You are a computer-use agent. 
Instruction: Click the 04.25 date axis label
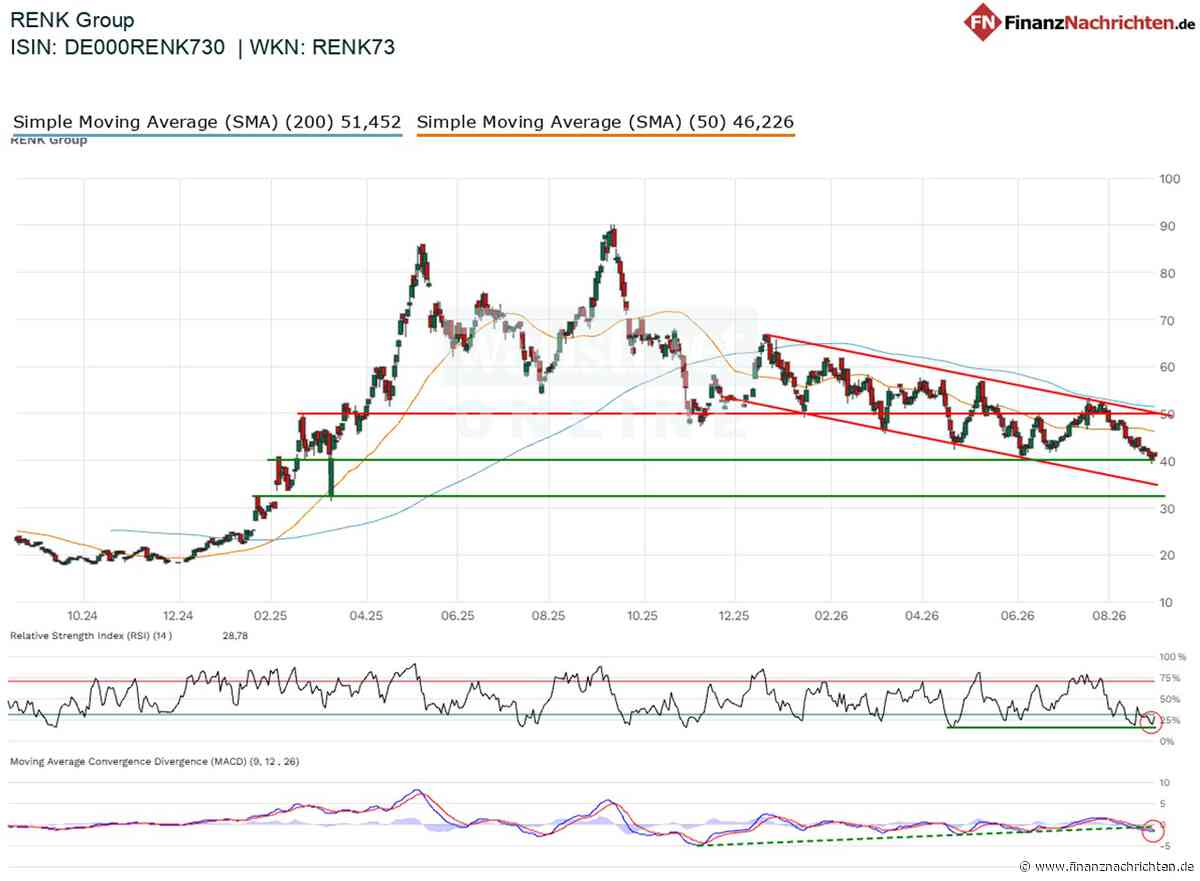click(x=366, y=617)
